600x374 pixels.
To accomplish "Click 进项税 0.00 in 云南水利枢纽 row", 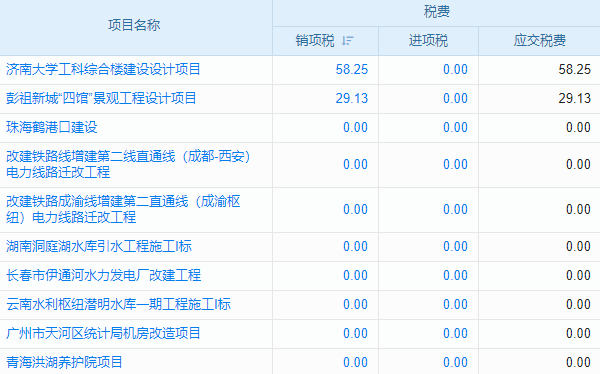I will click(455, 305).
